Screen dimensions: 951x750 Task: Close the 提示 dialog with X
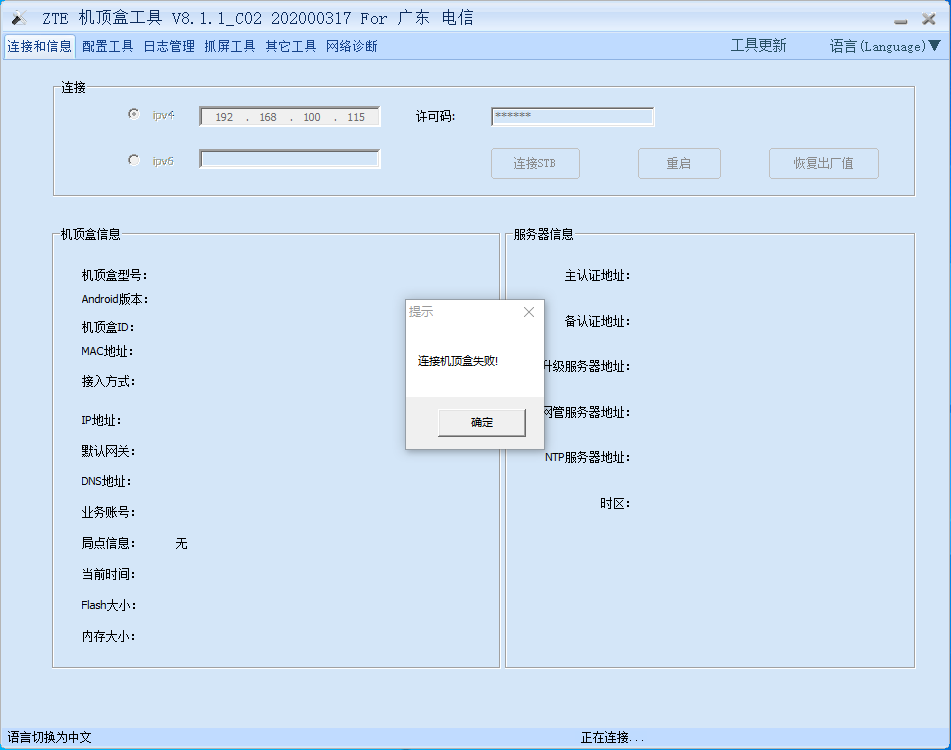coord(529,312)
